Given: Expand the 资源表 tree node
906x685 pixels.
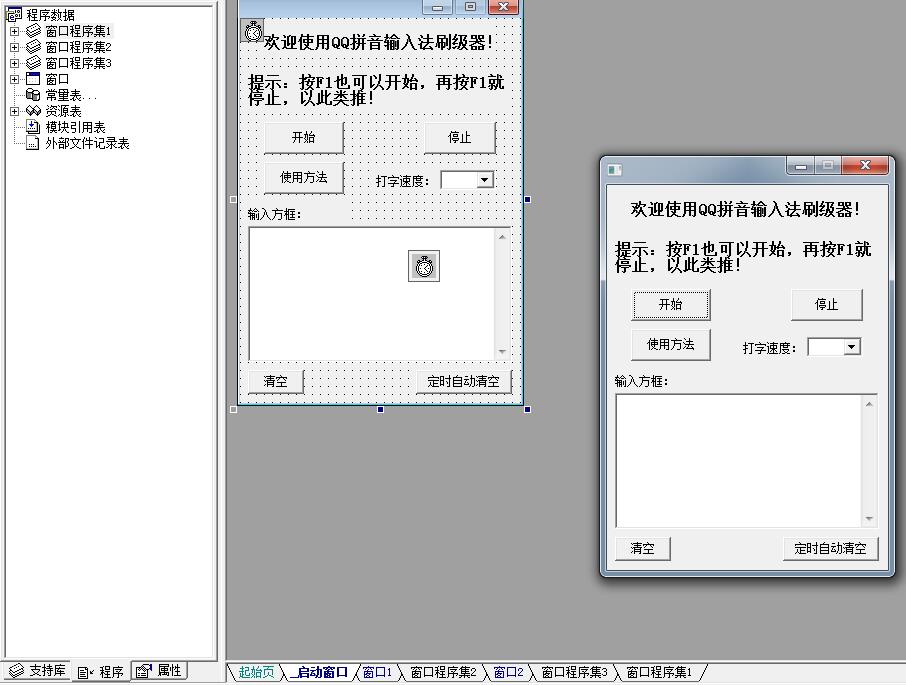Looking at the screenshot, I should [14, 111].
